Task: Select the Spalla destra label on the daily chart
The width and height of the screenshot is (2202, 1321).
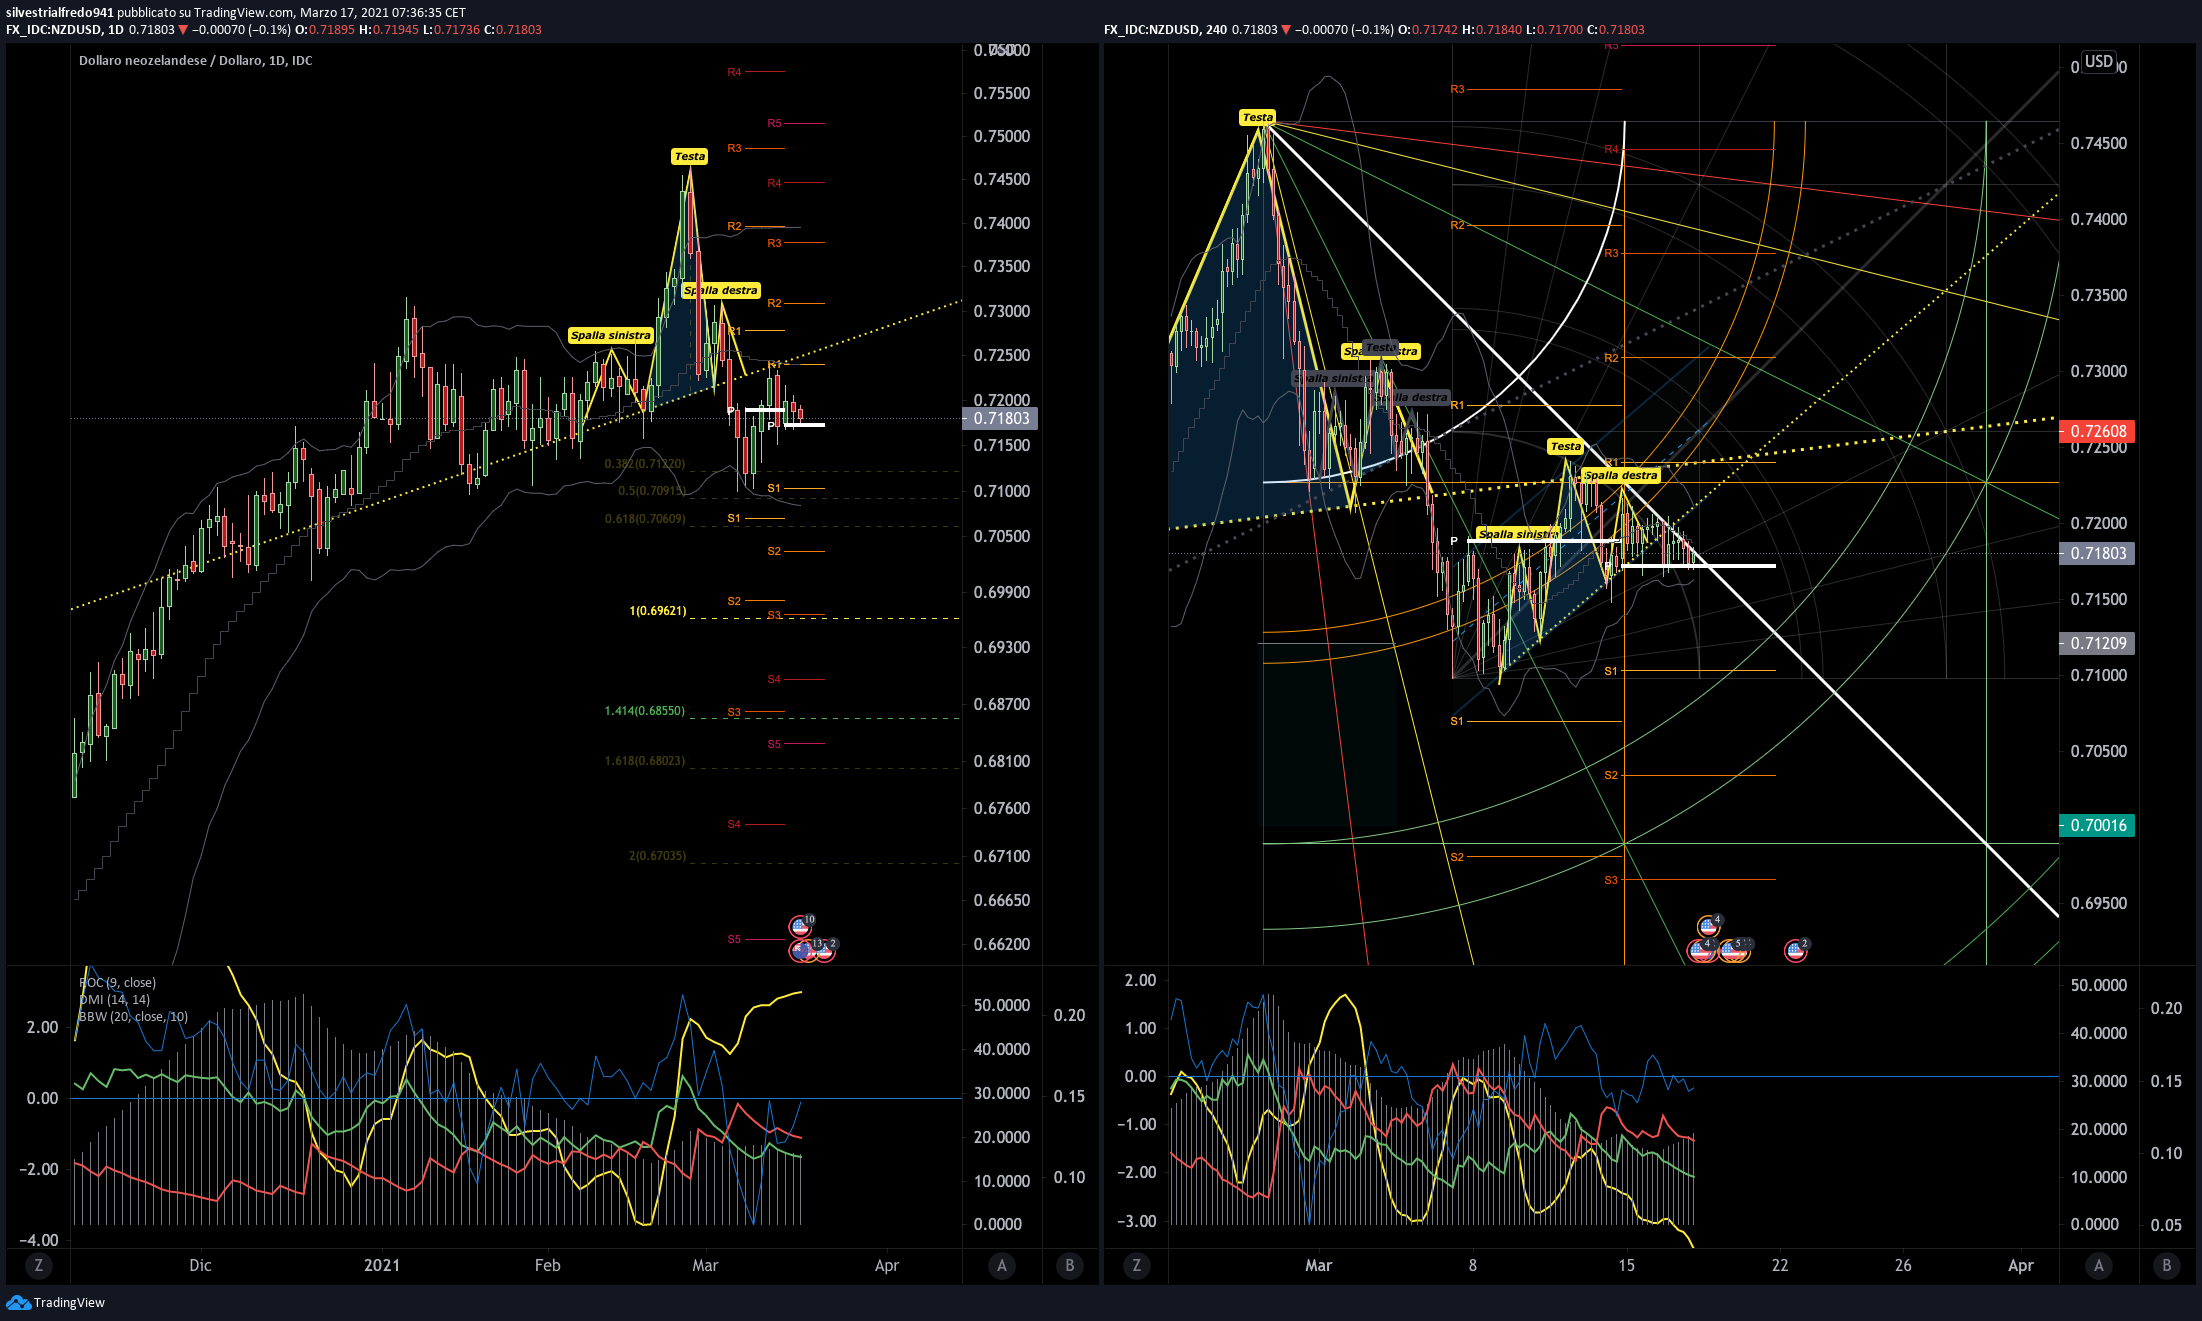Action: pos(721,290)
